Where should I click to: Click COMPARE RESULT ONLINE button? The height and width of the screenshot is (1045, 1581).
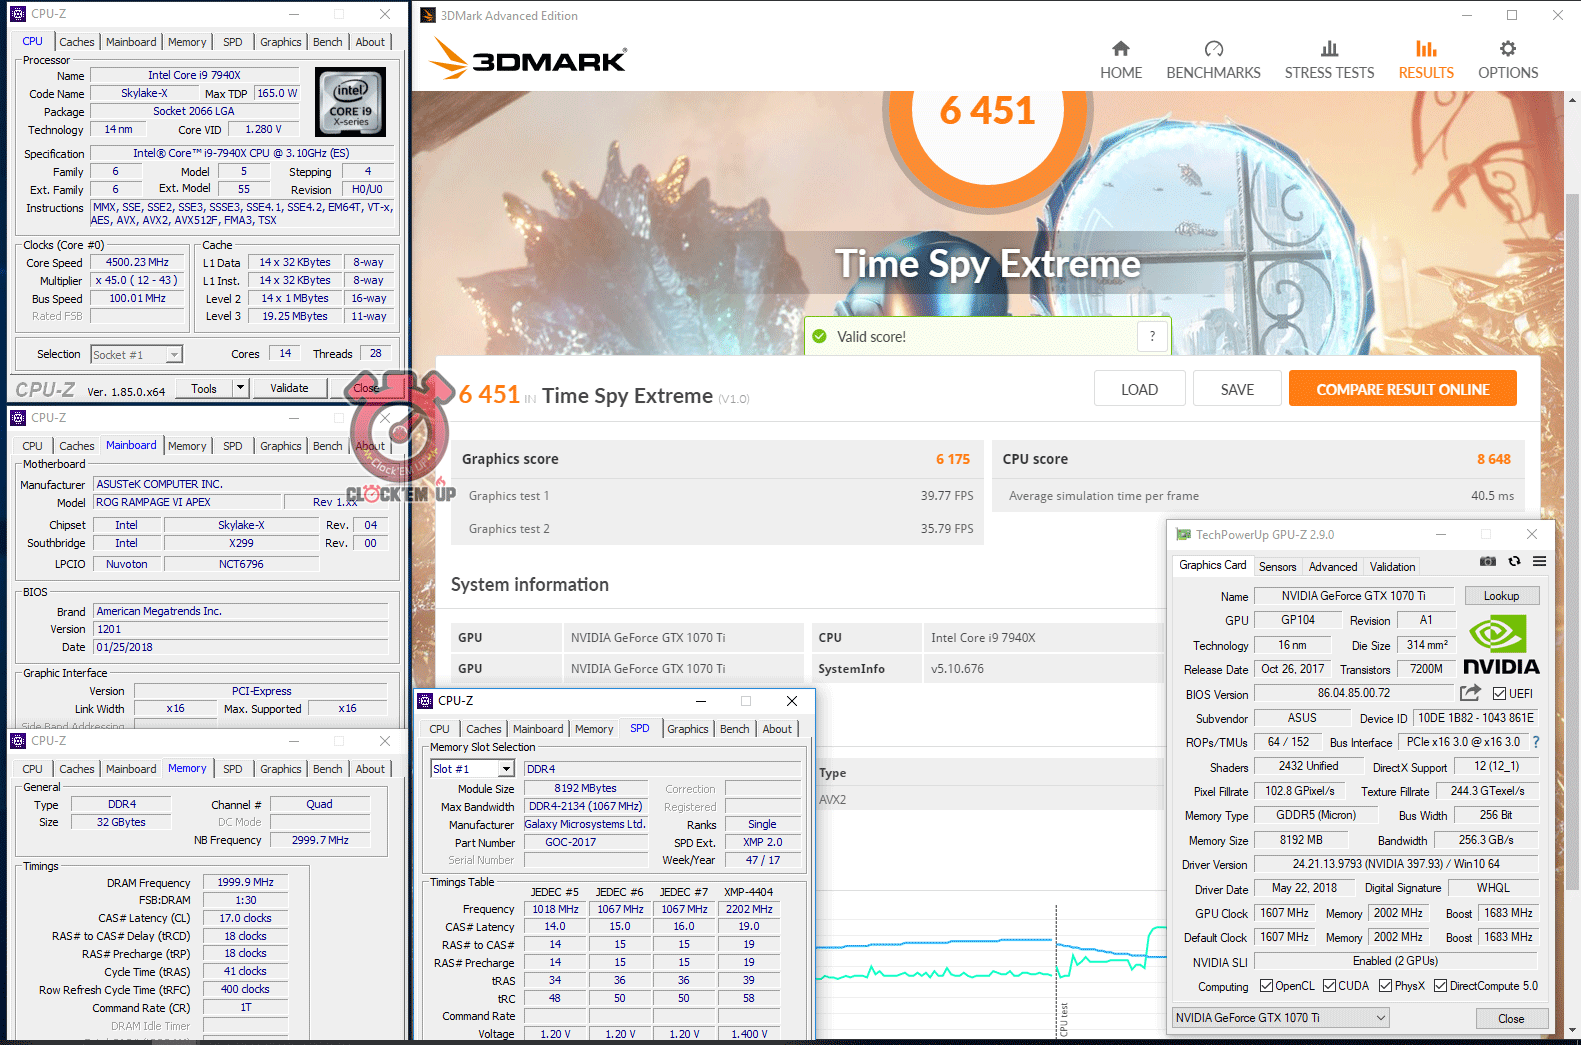(x=1402, y=389)
